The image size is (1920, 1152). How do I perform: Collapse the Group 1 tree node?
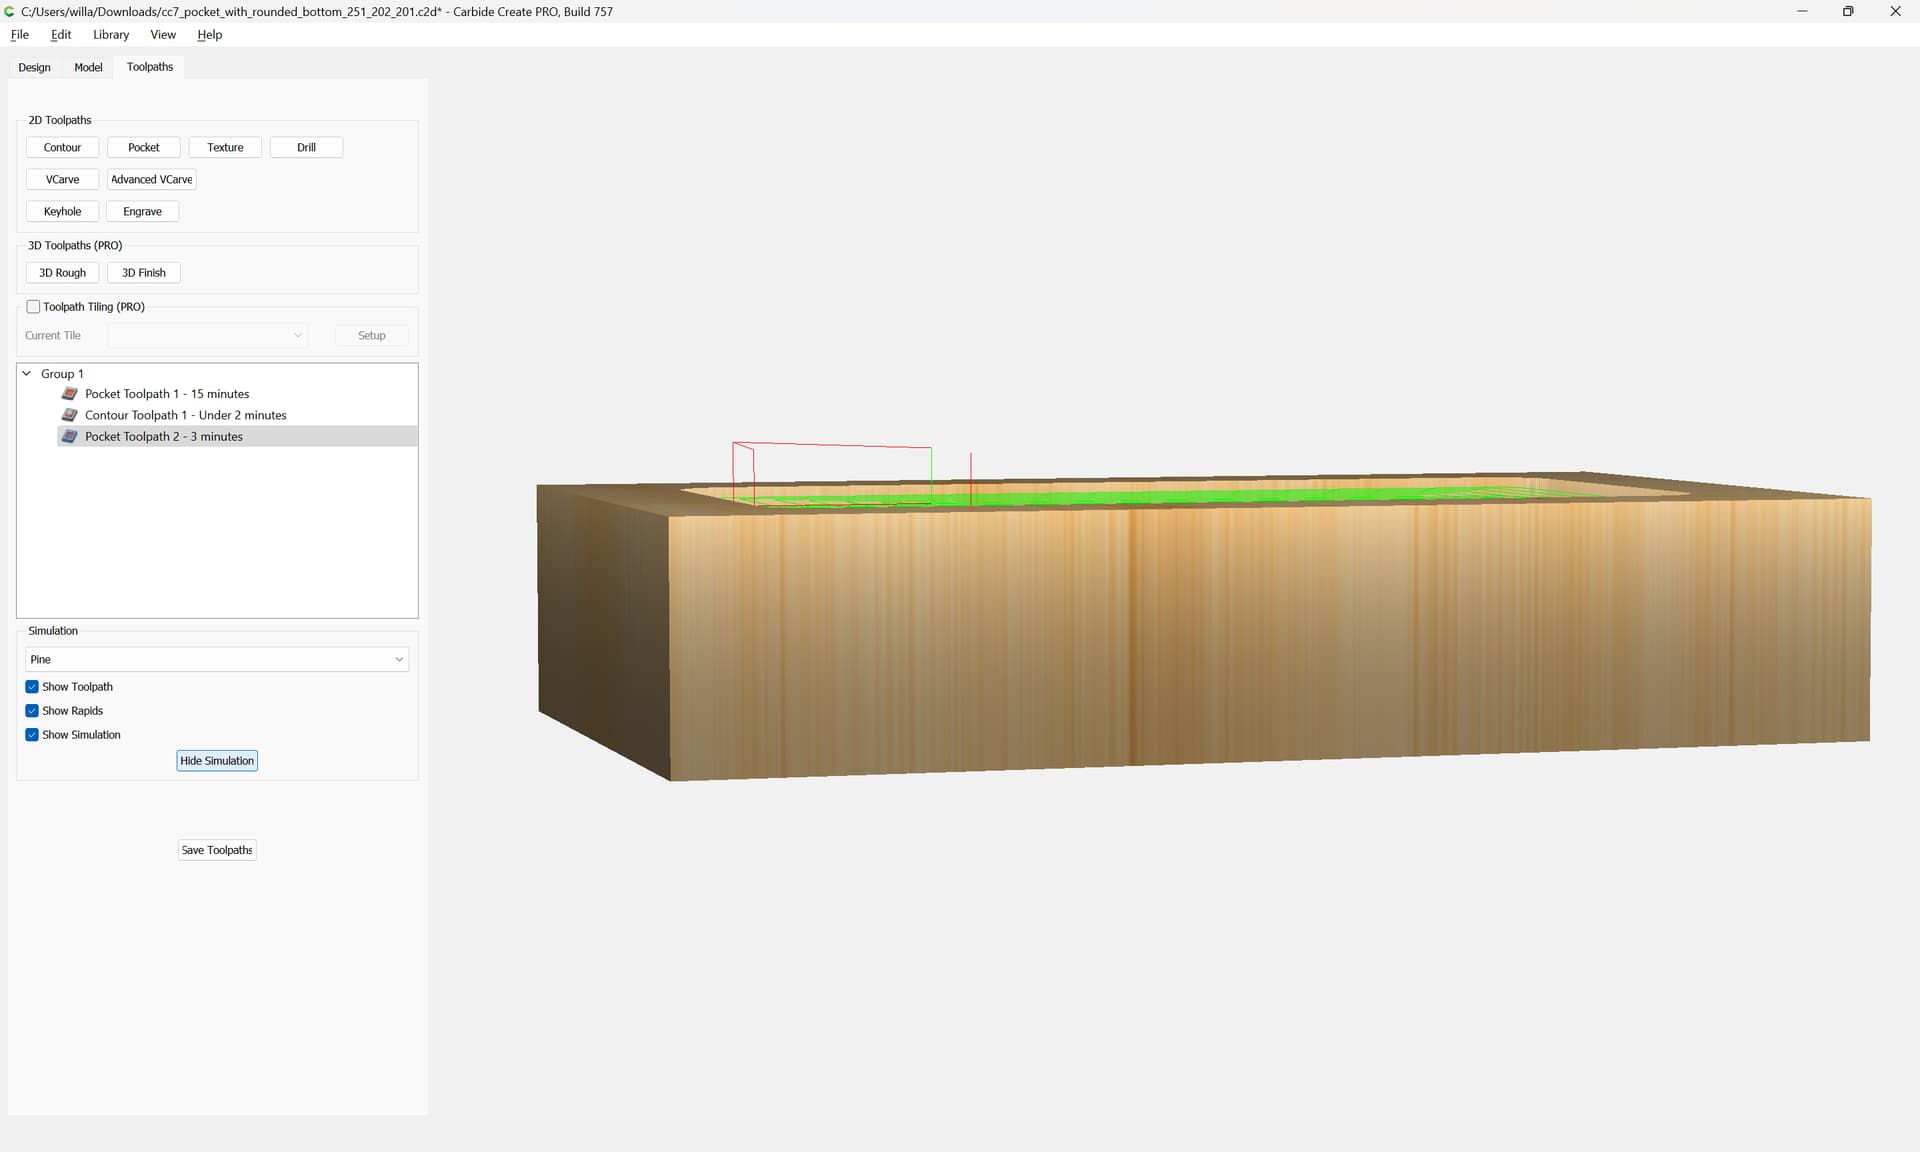click(x=27, y=374)
